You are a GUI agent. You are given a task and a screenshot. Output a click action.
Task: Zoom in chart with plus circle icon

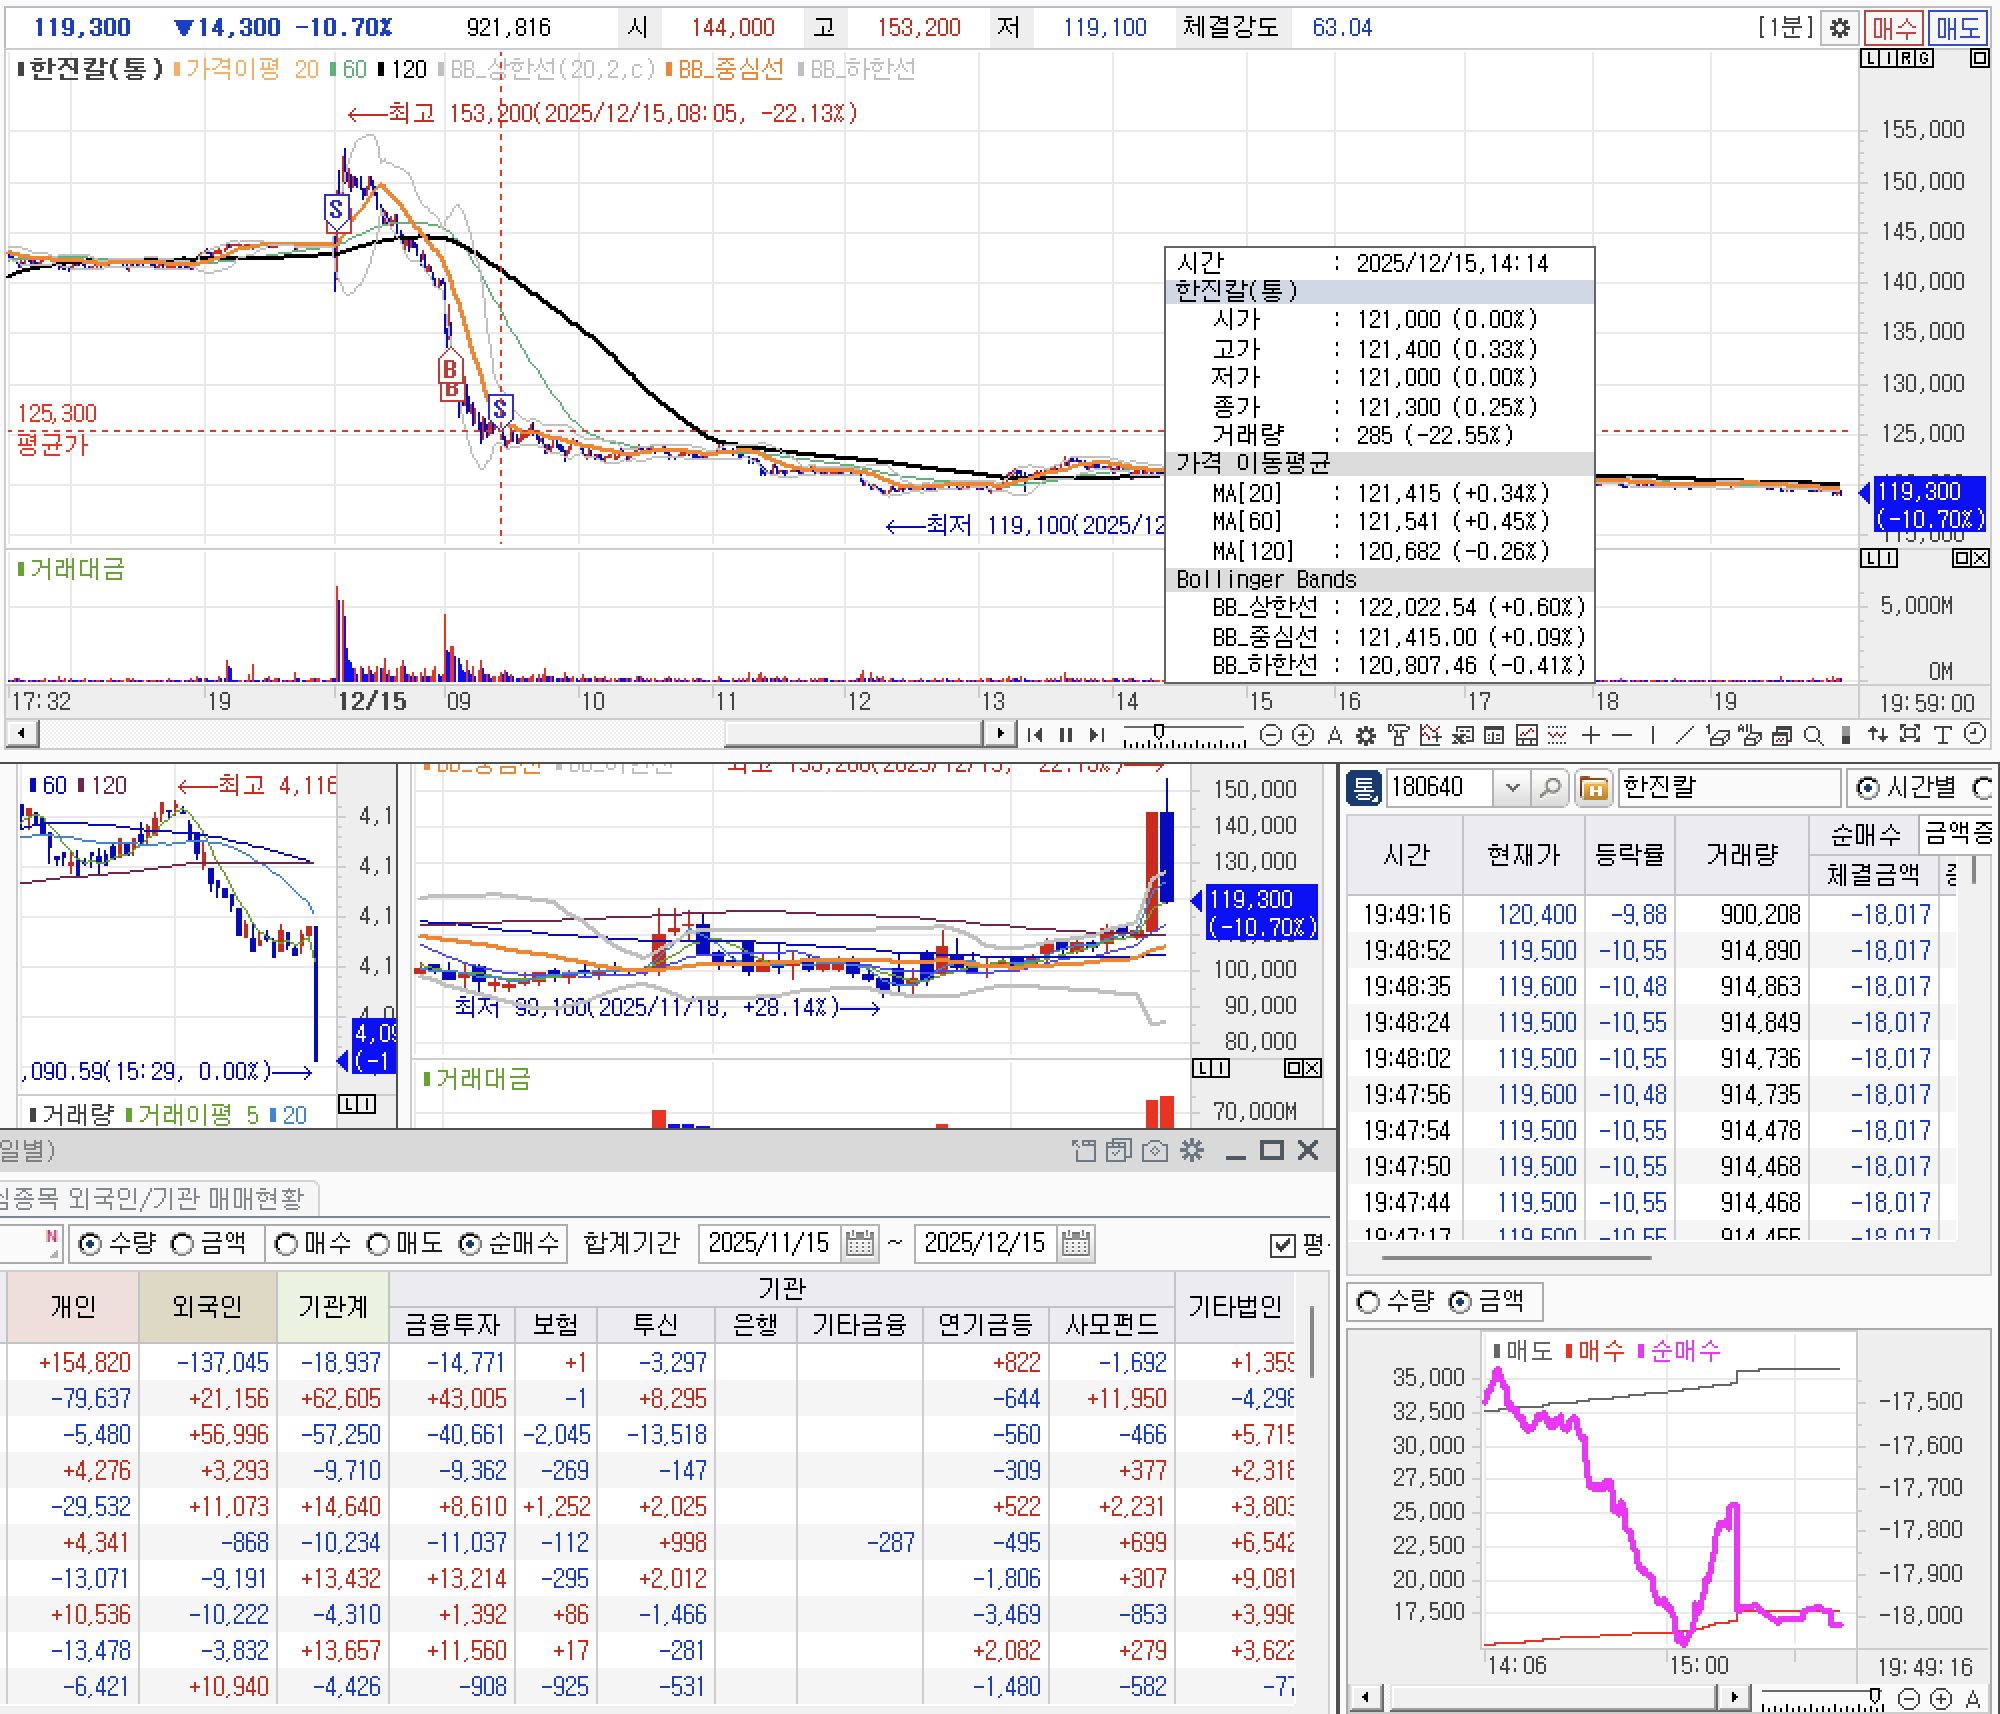tap(1302, 736)
